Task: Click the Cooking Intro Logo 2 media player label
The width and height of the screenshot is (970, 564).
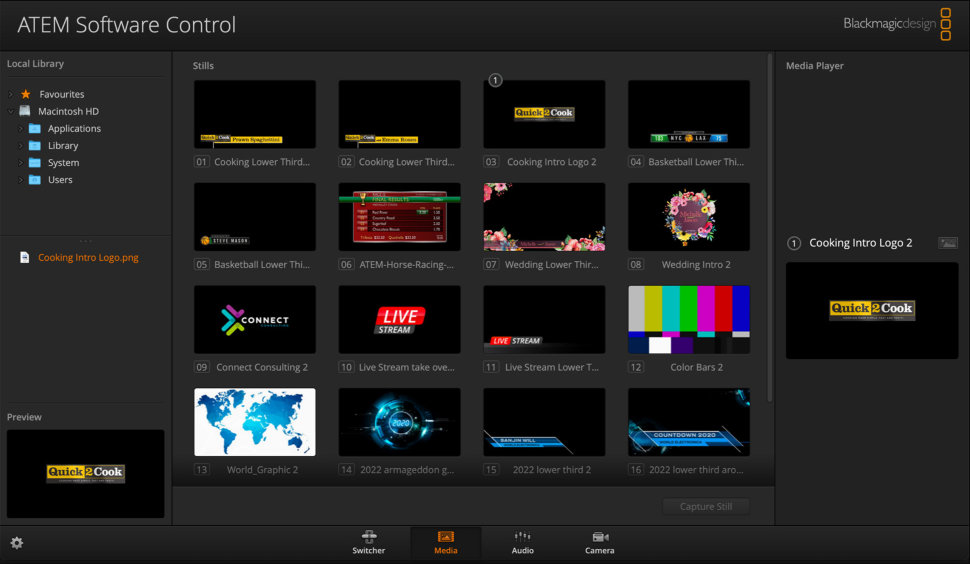Action: (861, 243)
